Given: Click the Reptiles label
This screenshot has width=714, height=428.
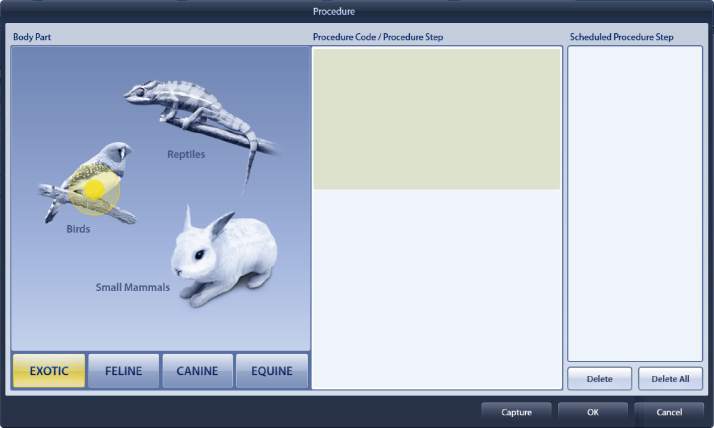Looking at the screenshot, I should tap(186, 154).
